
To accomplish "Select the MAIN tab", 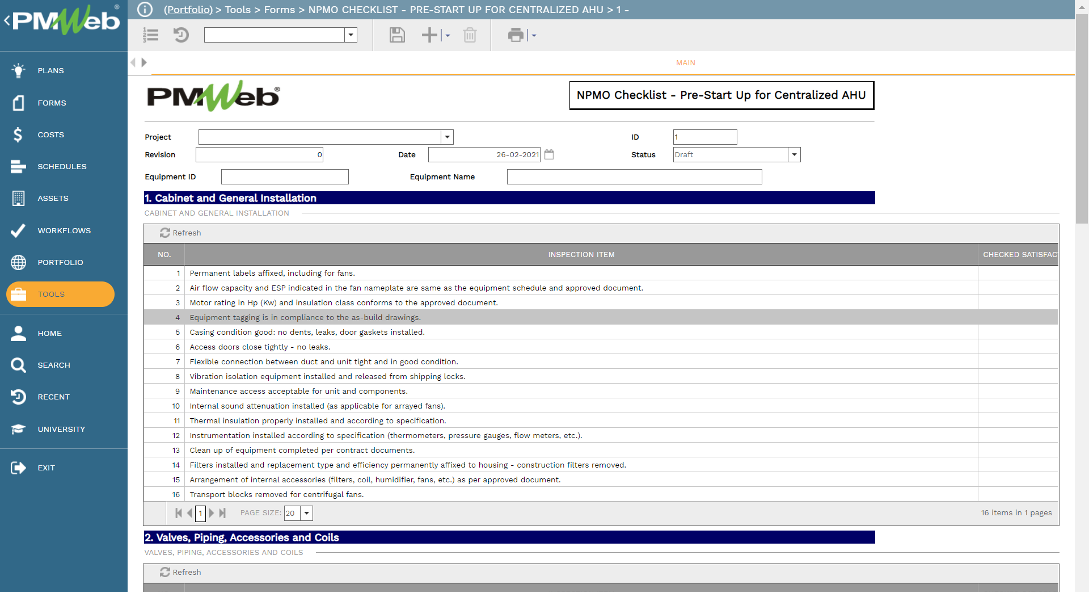I will pyautogui.click(x=685, y=62).
